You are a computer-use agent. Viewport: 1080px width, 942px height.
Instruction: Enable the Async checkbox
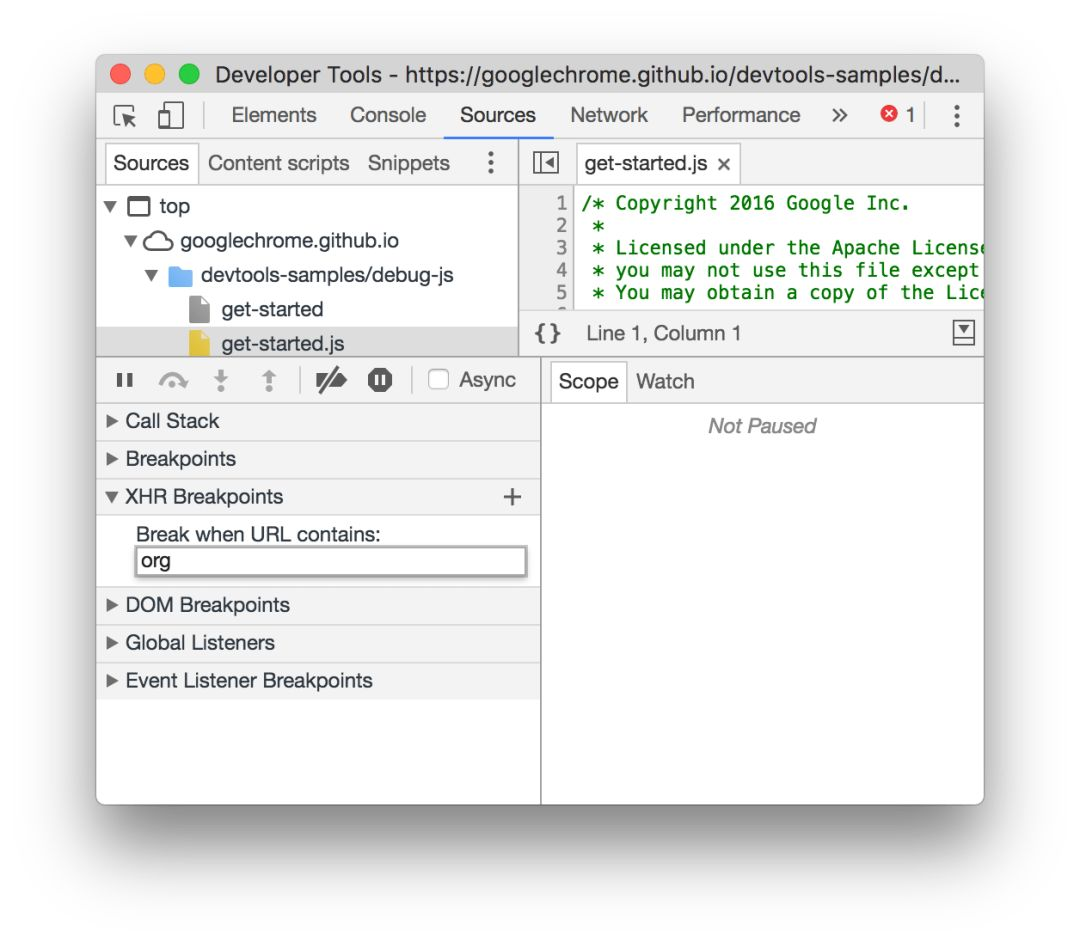(x=438, y=379)
